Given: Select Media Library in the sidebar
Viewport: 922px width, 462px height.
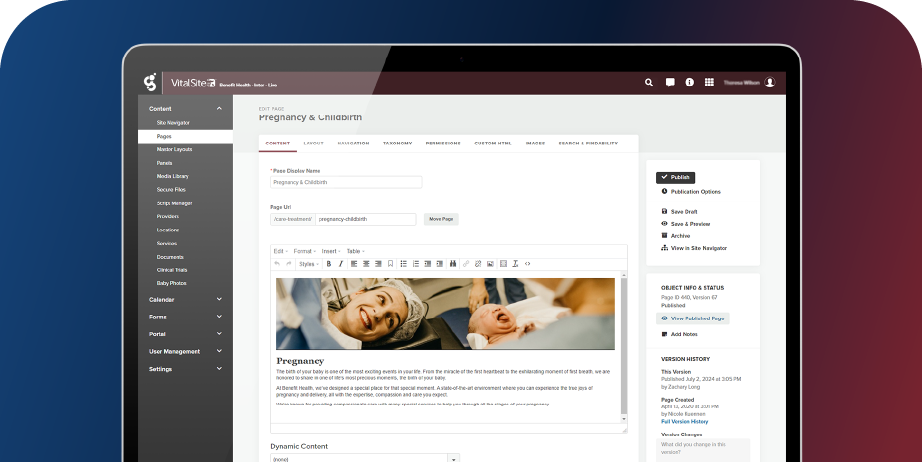Looking at the screenshot, I should coord(172,176).
